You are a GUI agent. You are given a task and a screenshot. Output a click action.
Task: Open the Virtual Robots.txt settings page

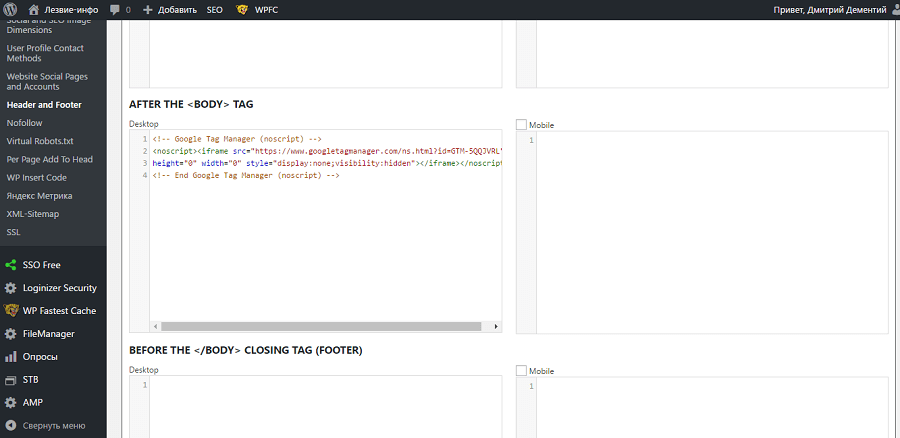tap(40, 141)
